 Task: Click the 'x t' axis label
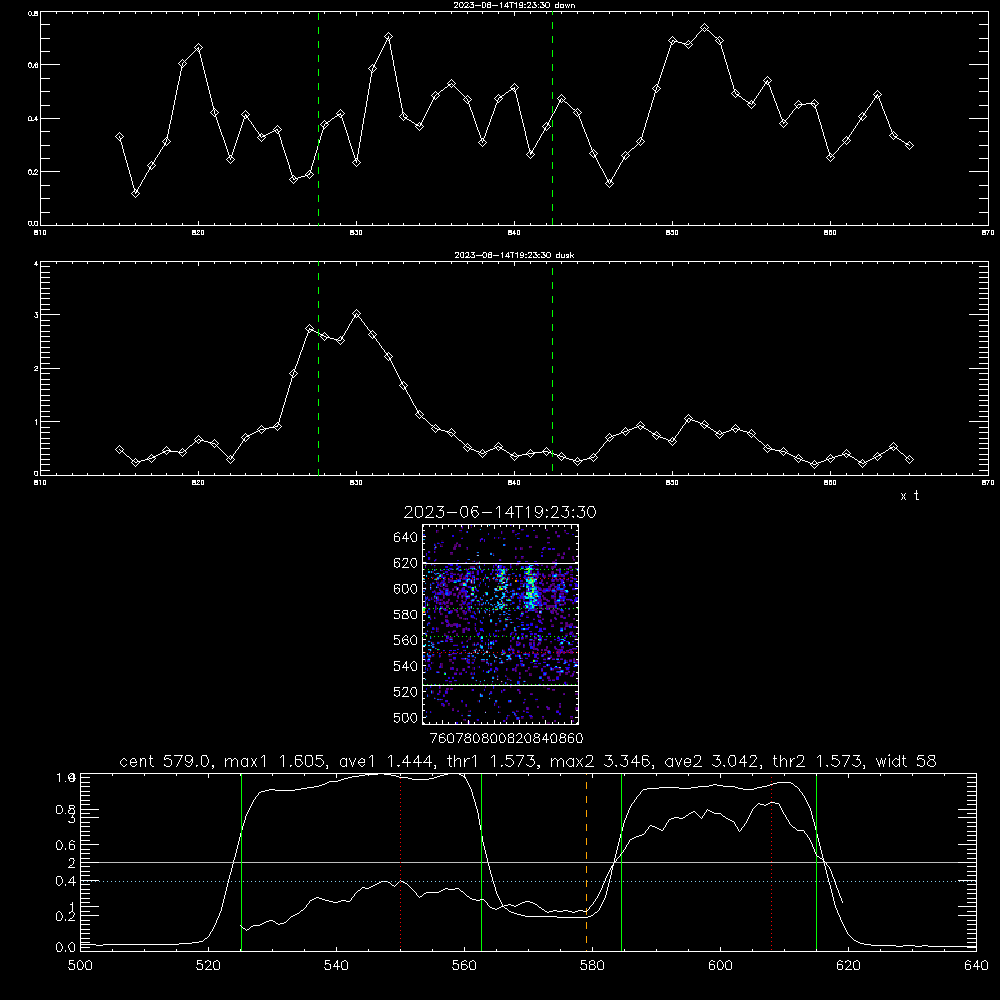point(909,496)
